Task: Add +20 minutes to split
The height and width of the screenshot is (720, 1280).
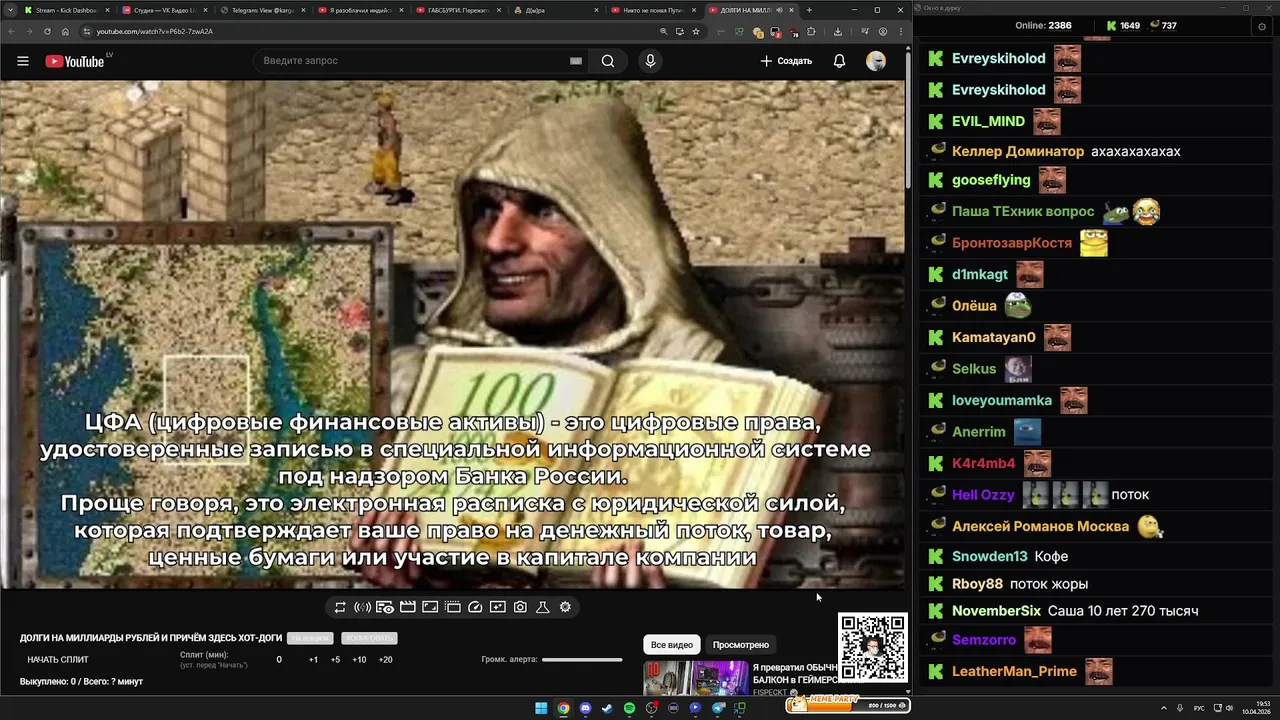Action: [x=385, y=660]
